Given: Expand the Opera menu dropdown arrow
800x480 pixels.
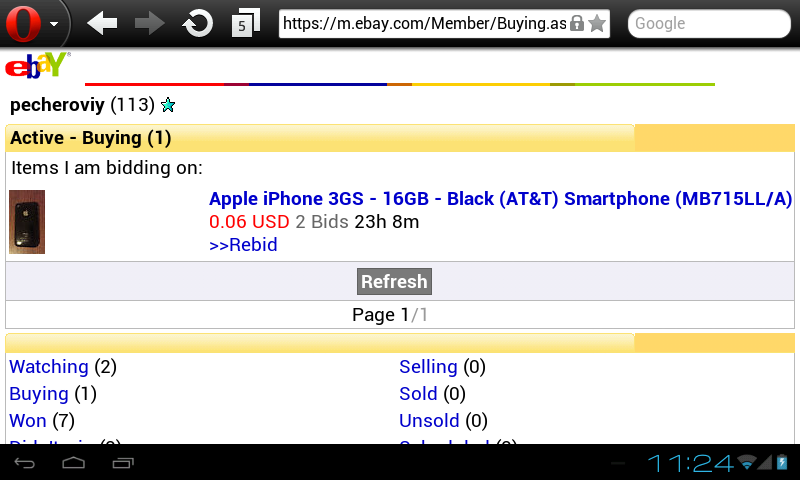Looking at the screenshot, I should pyautogui.click(x=54, y=23).
